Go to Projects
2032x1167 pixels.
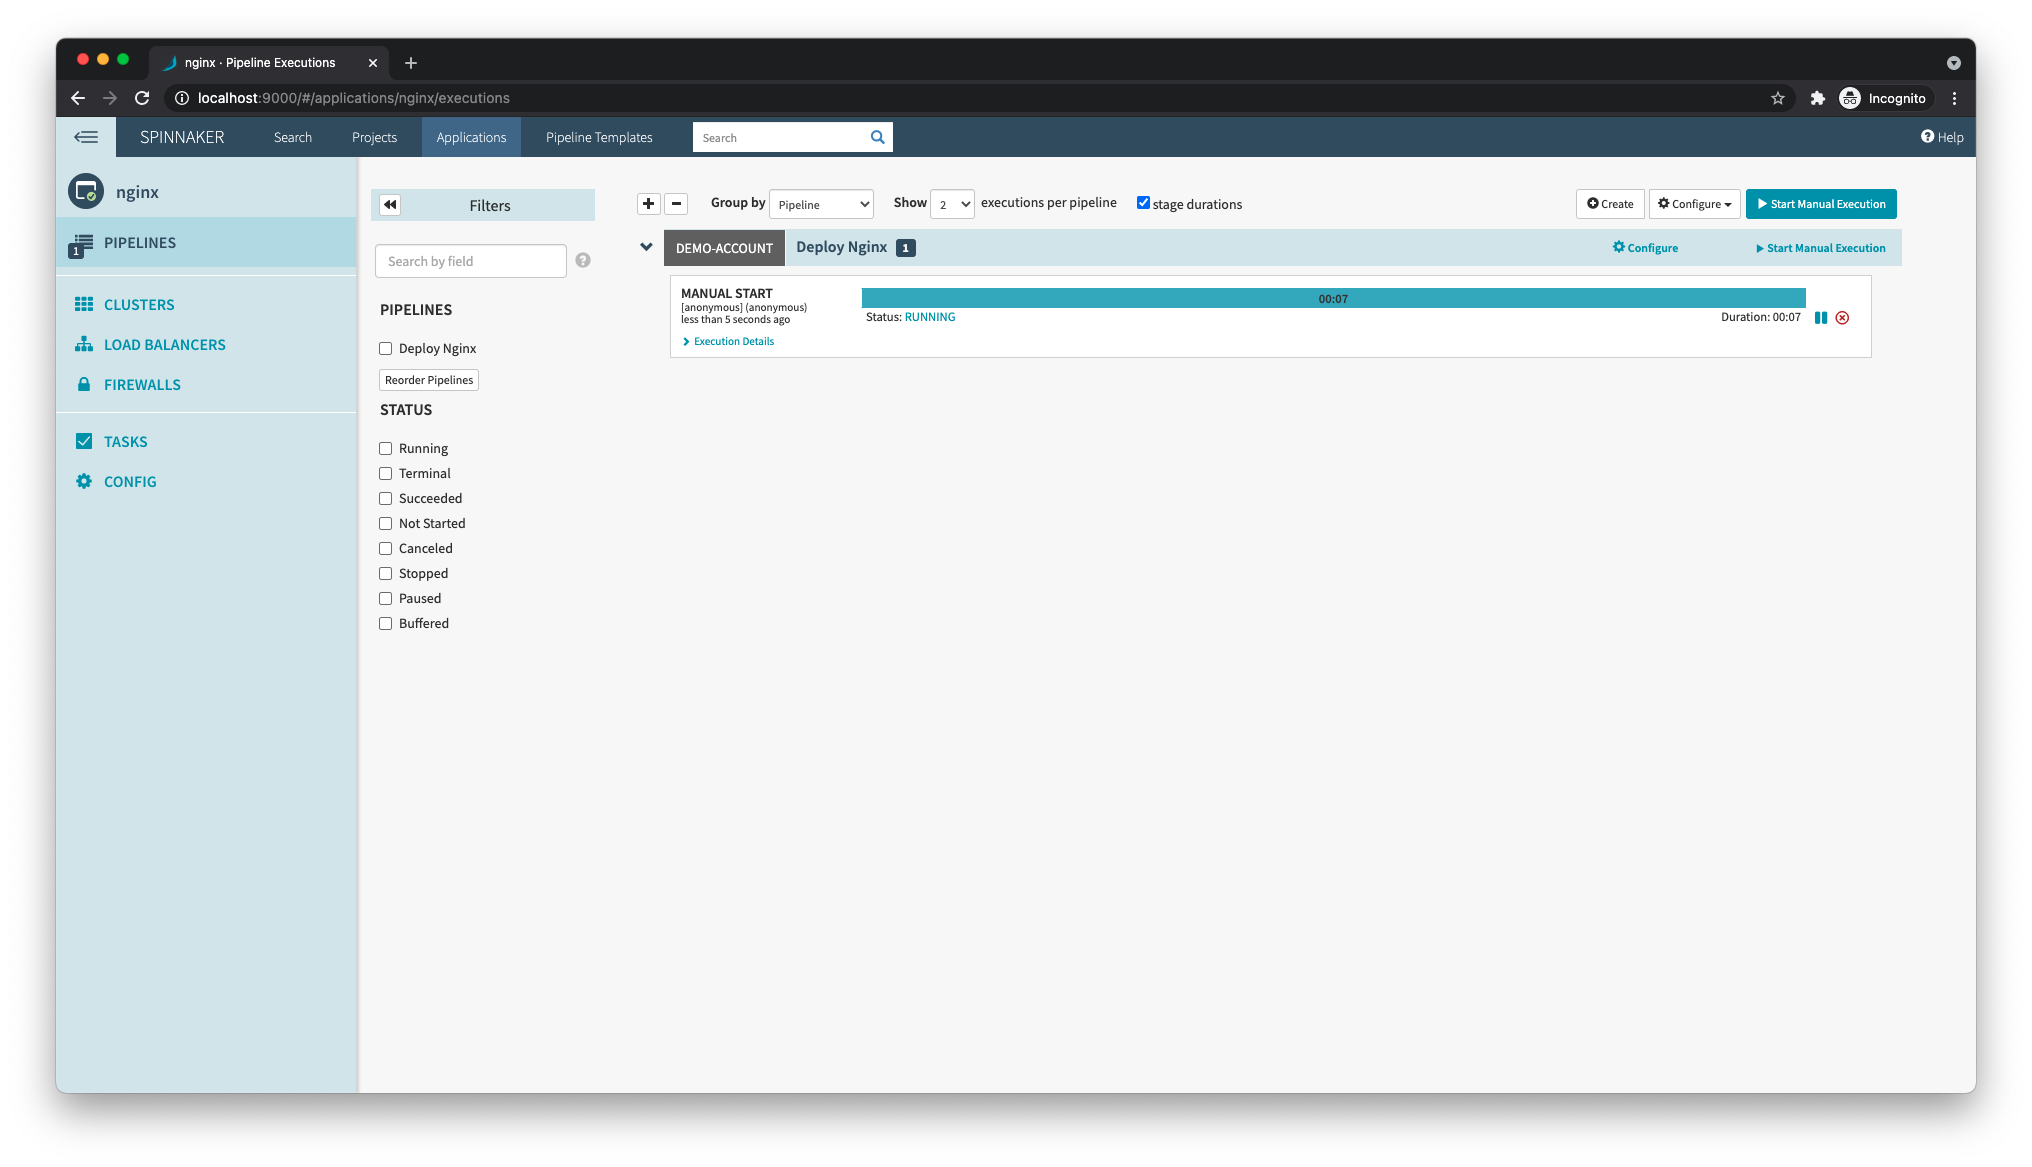(x=374, y=137)
